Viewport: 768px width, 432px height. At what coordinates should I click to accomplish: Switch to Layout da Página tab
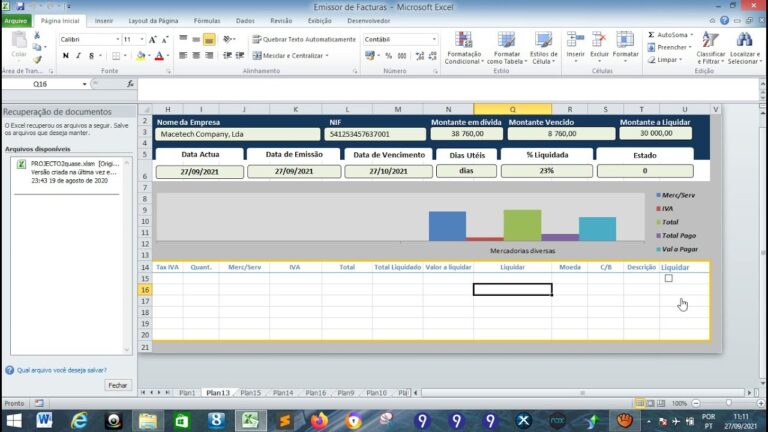tap(153, 21)
